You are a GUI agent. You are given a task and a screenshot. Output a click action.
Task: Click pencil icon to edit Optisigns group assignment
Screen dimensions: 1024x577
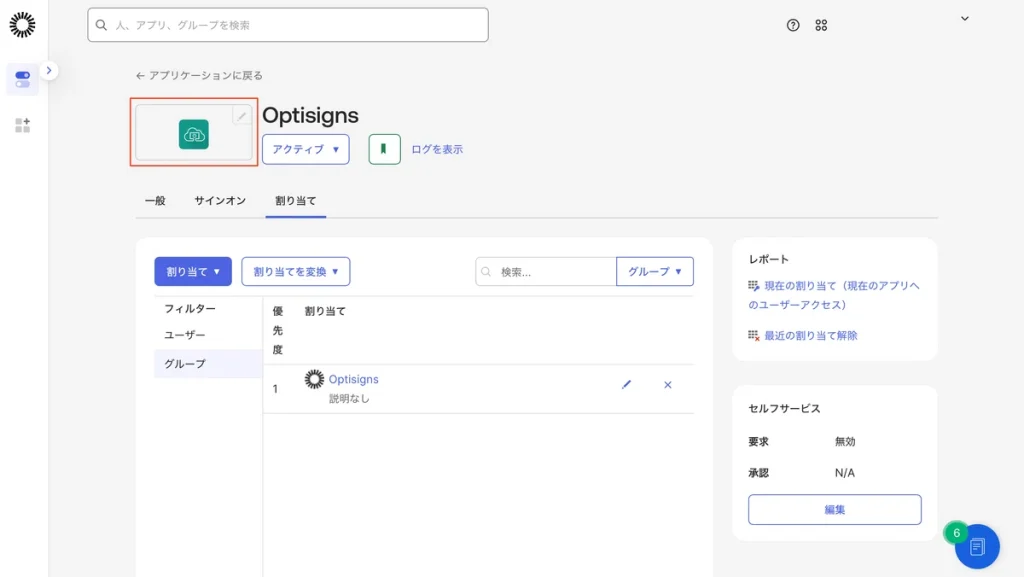click(x=627, y=385)
